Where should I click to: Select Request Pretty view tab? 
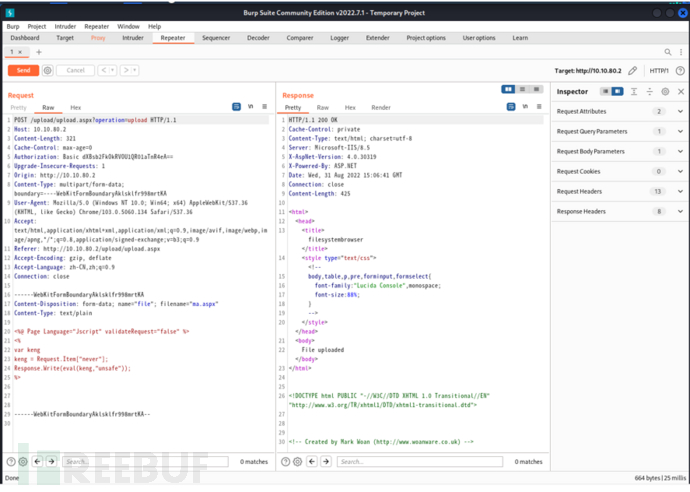[x=18, y=107]
